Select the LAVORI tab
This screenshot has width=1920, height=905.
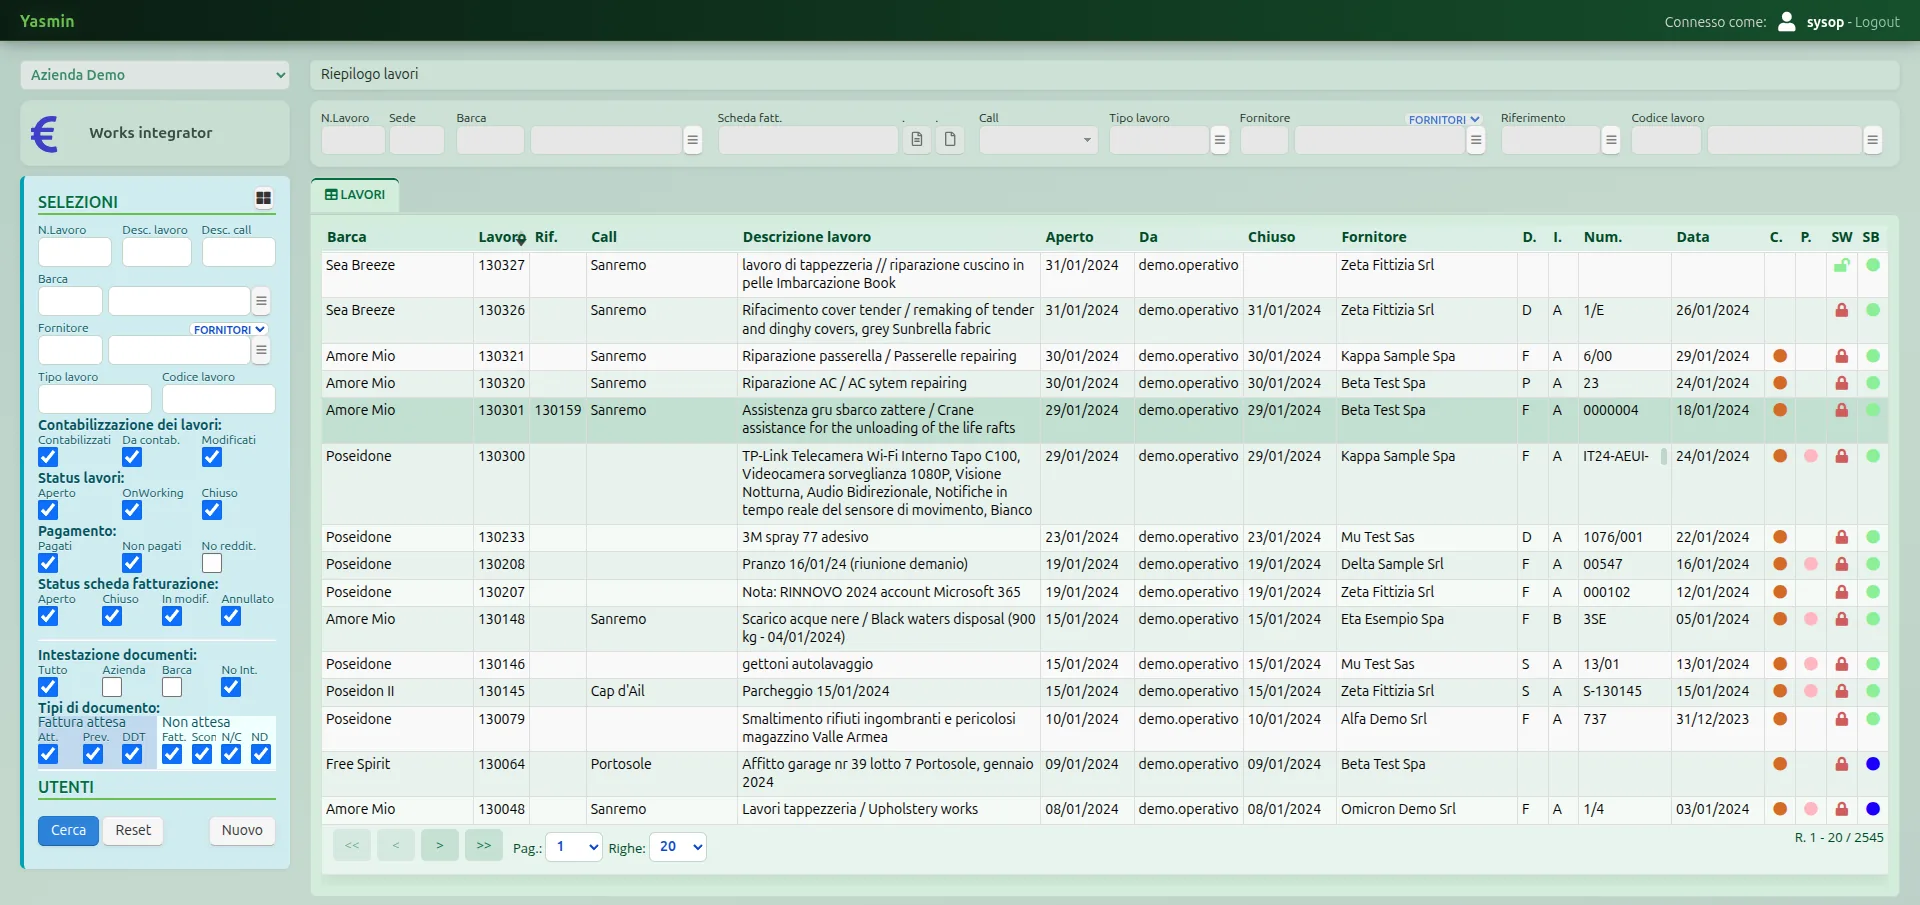click(355, 195)
